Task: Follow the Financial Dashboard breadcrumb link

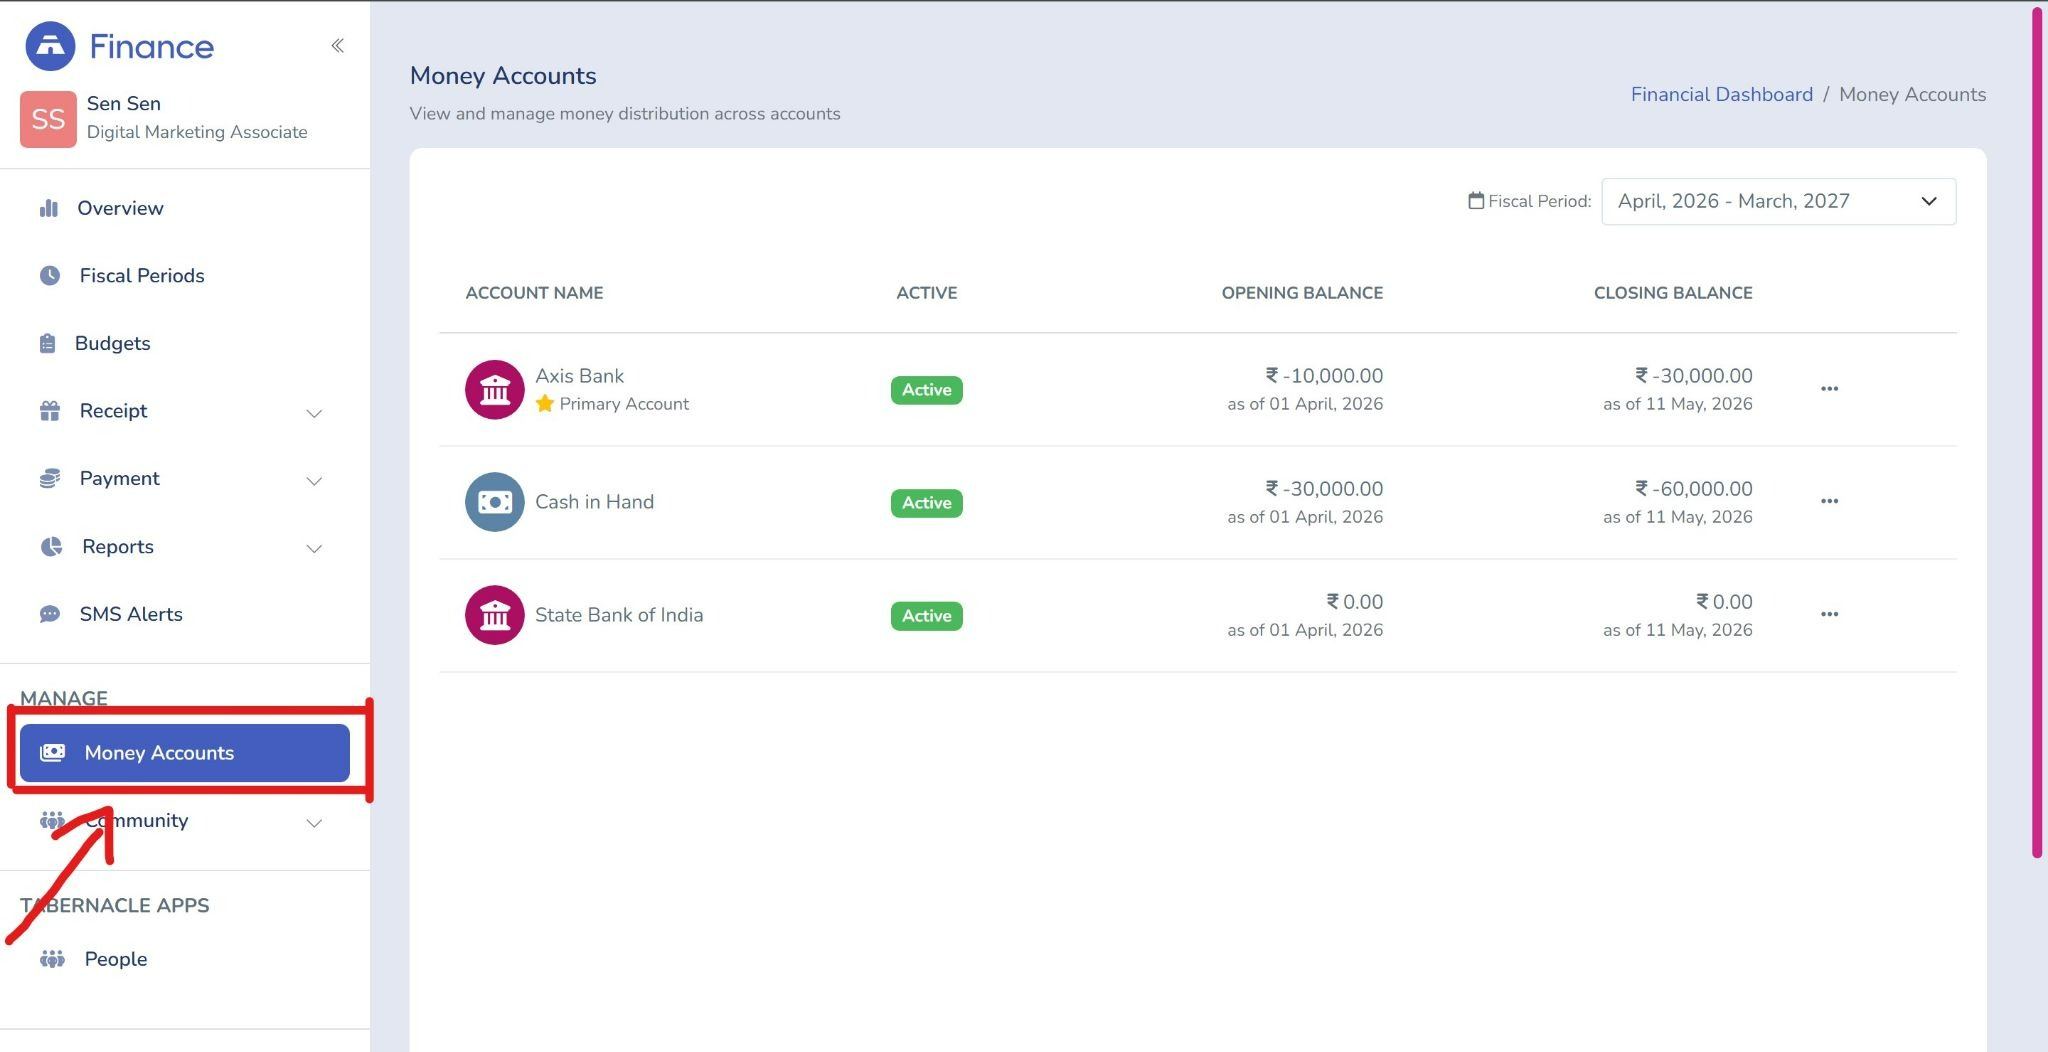Action: click(x=1721, y=94)
